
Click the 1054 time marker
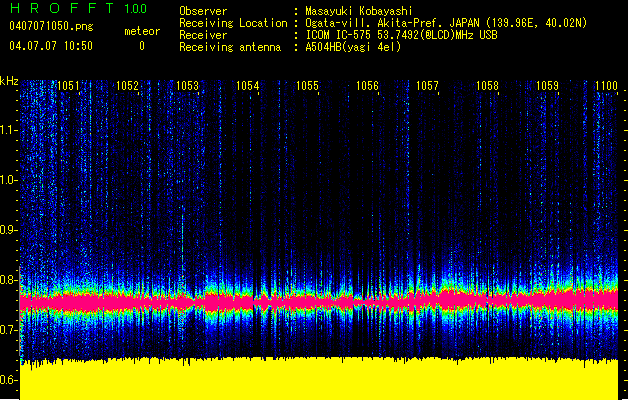click(x=248, y=86)
